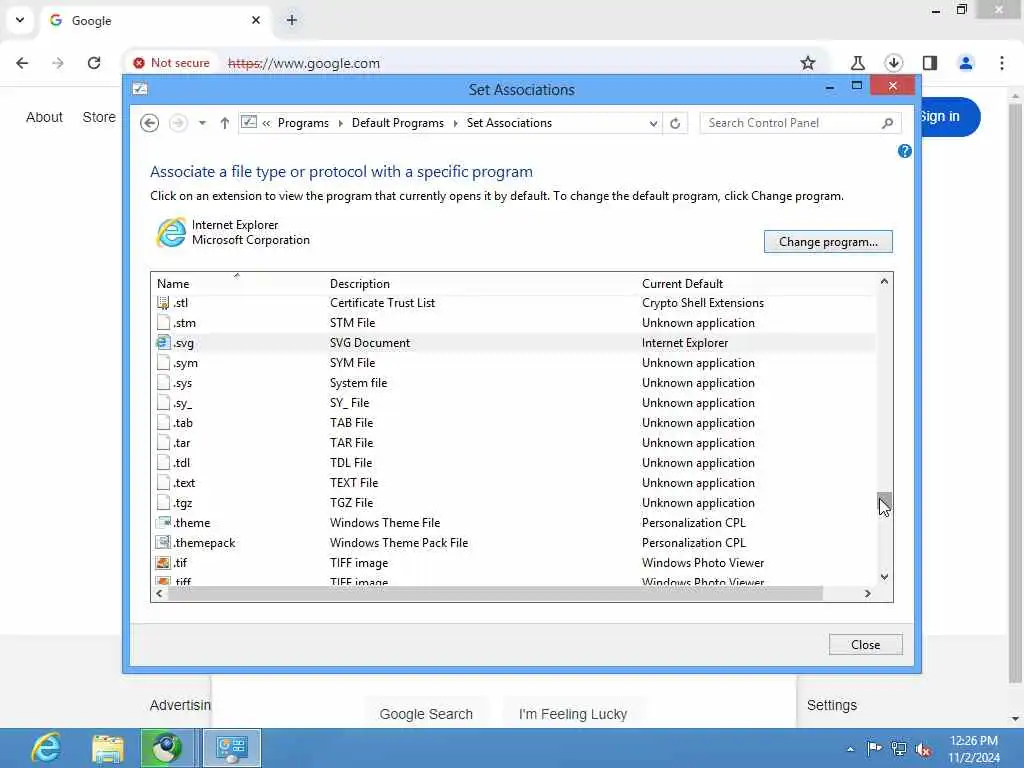Go up one level in Control Panel
The width and height of the screenshot is (1024, 768).
coord(225,123)
